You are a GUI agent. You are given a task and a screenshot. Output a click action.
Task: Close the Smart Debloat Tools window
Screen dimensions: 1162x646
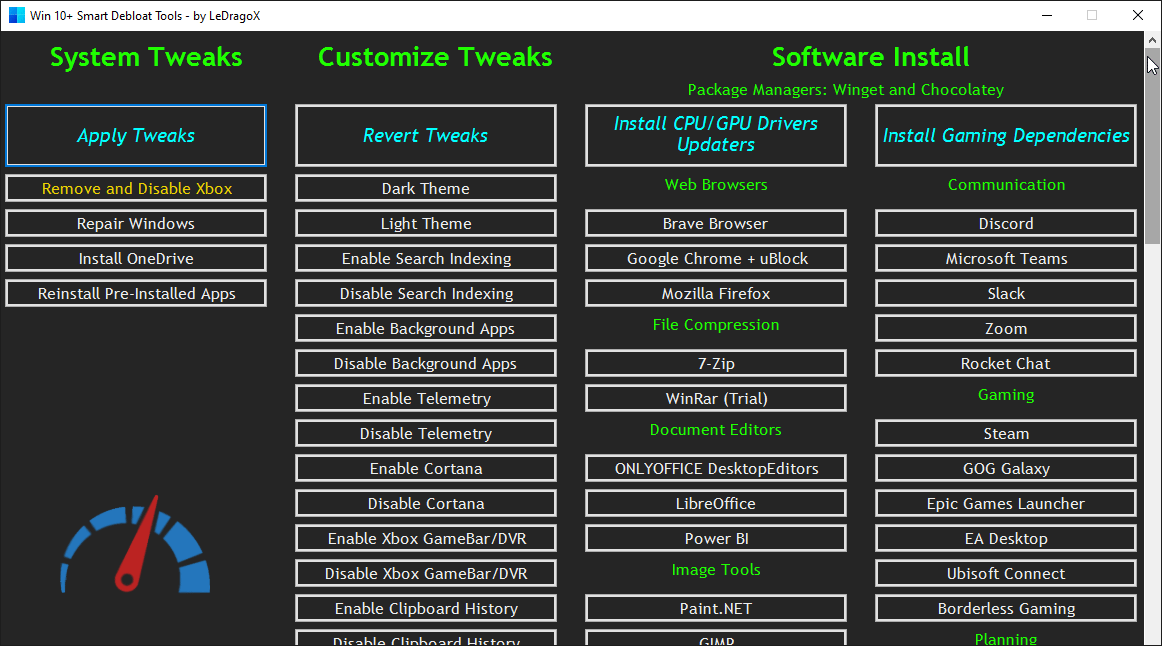(1138, 16)
